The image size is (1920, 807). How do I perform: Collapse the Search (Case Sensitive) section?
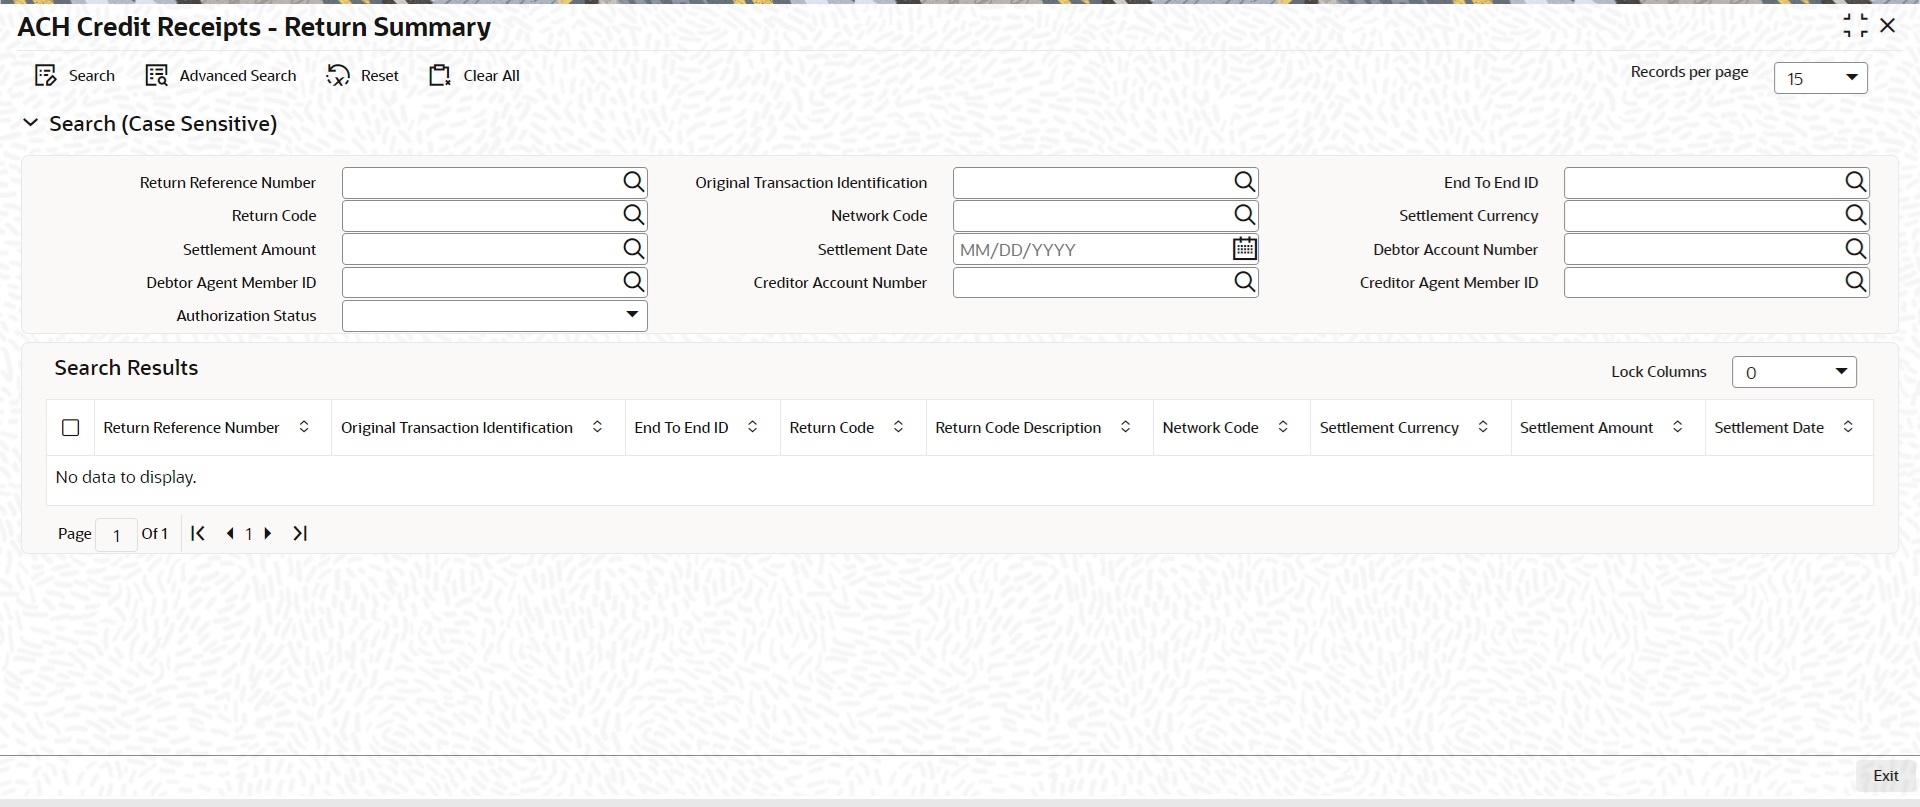click(x=31, y=123)
